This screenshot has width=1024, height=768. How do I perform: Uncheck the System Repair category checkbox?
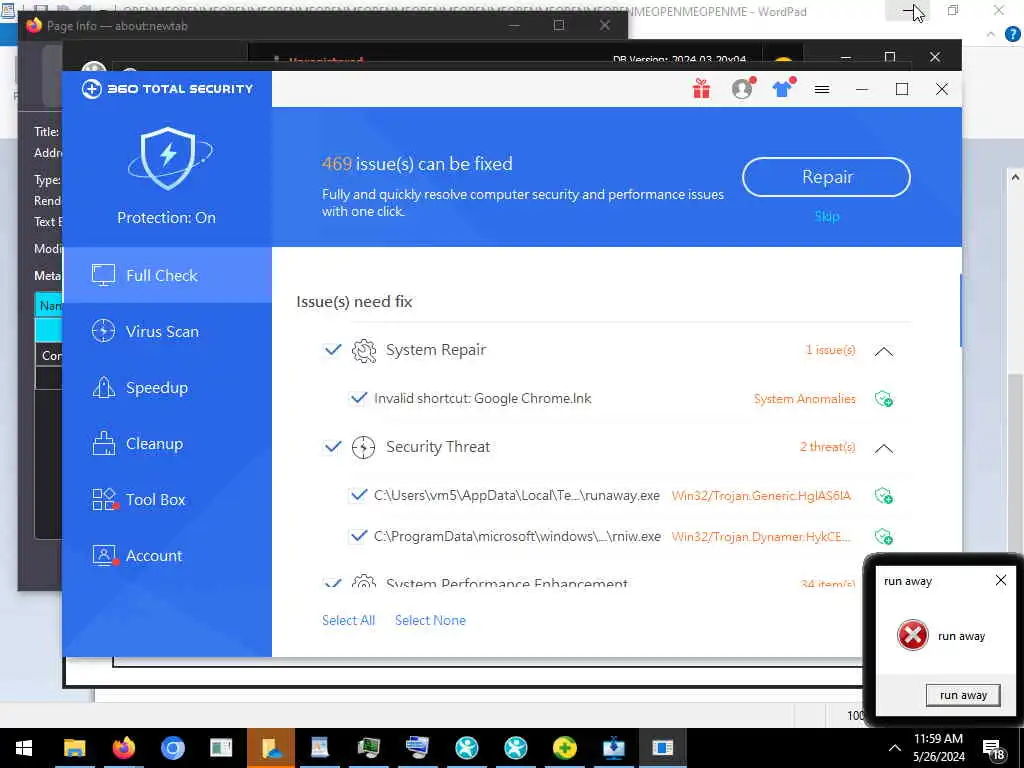(333, 350)
